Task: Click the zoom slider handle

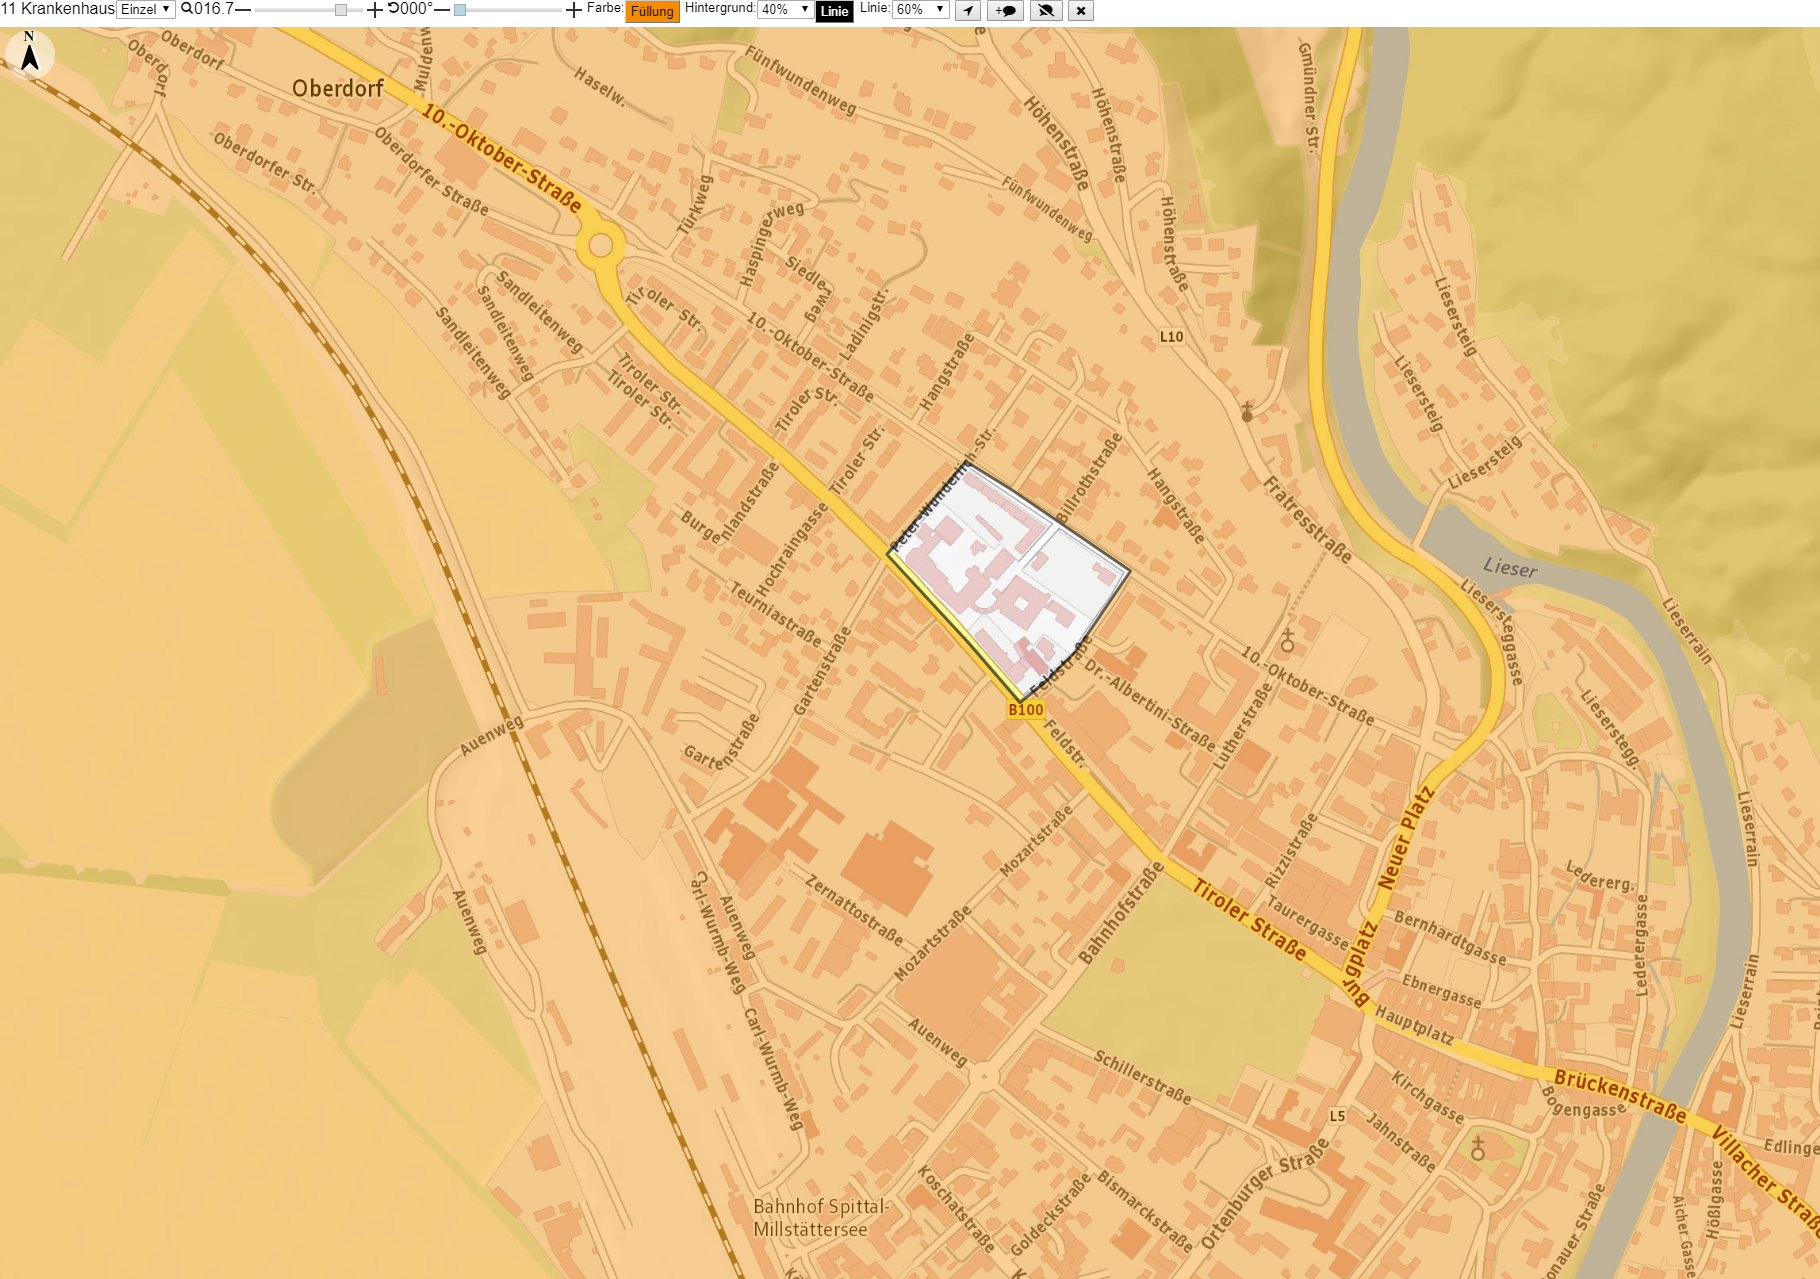Action: tap(341, 10)
